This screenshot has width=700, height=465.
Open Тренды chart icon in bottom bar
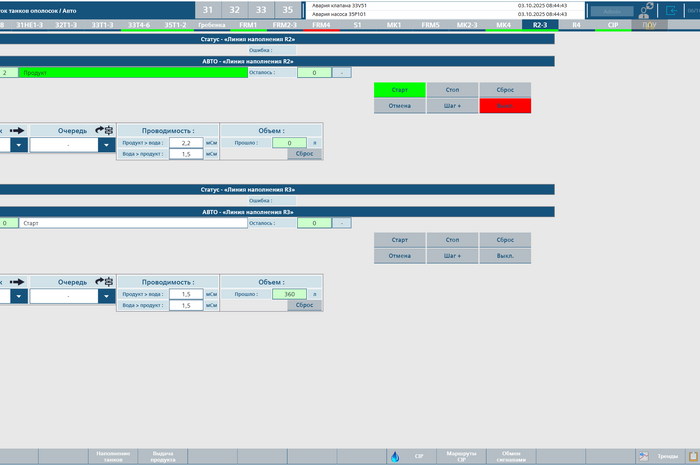point(640,457)
